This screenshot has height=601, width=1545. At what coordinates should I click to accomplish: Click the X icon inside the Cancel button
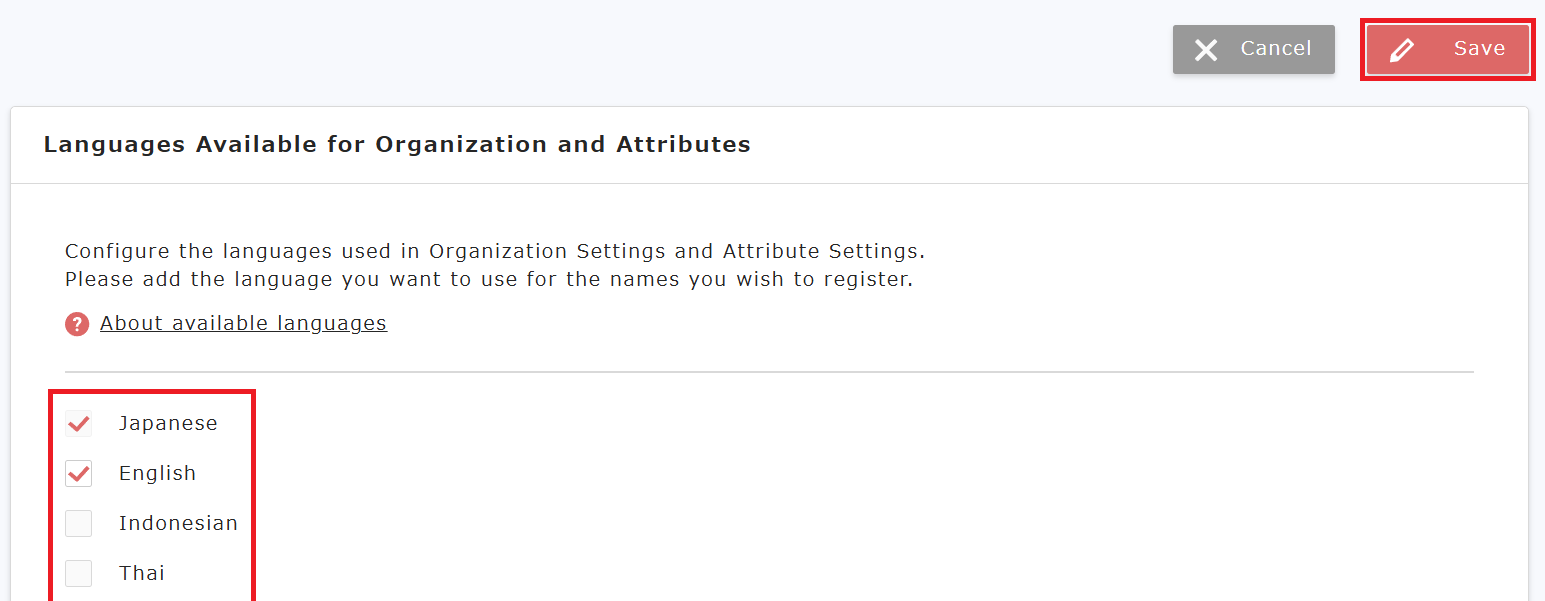[1207, 48]
